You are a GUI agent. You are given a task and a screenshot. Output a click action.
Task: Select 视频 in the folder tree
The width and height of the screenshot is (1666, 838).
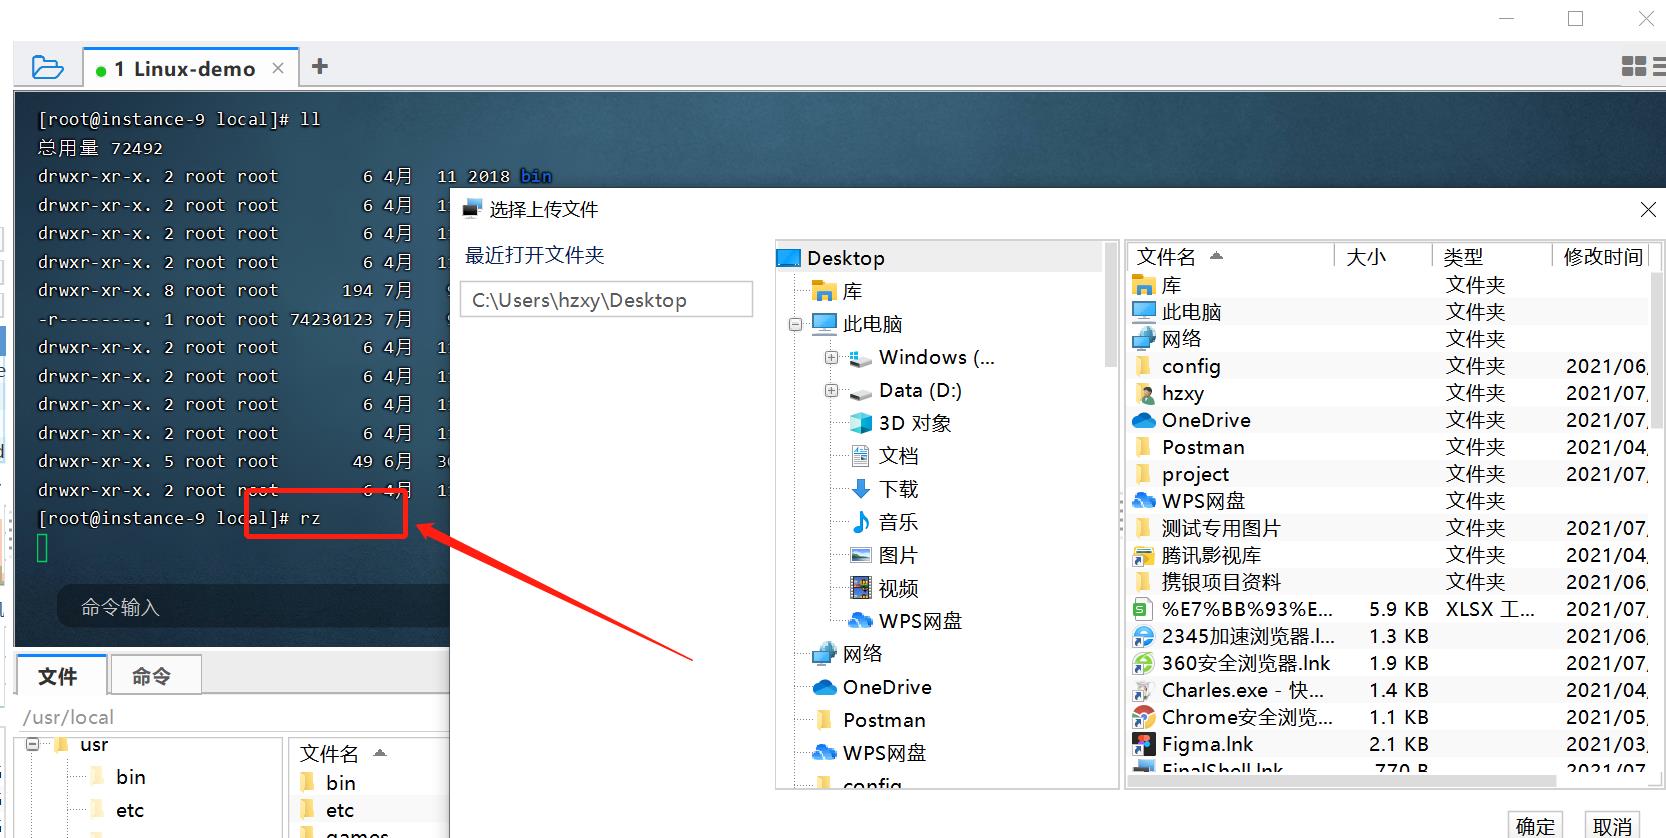tap(897, 588)
